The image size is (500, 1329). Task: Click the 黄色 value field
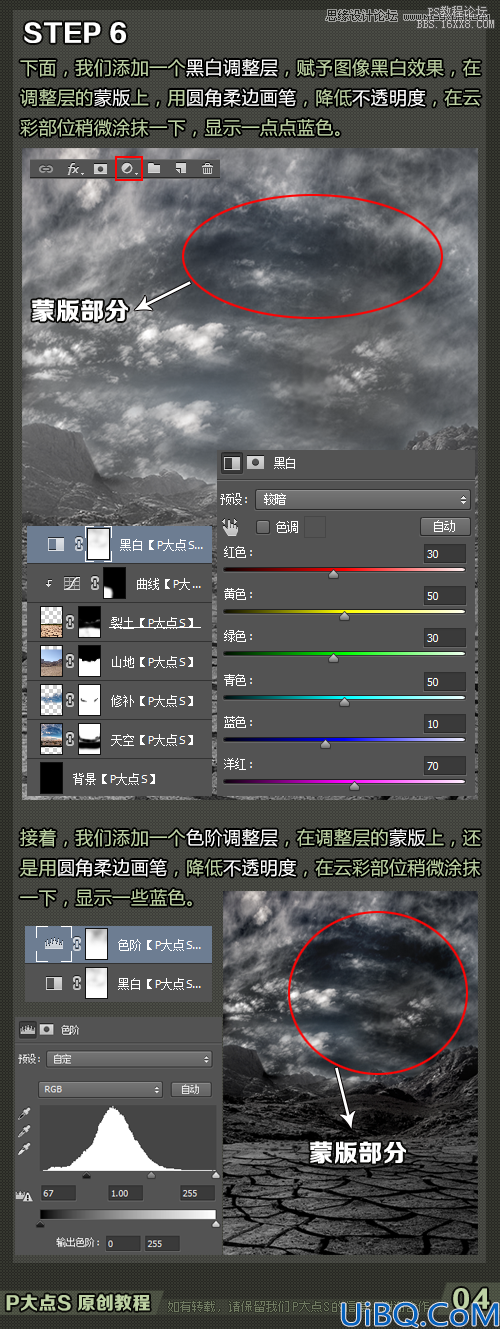[x=445, y=596]
